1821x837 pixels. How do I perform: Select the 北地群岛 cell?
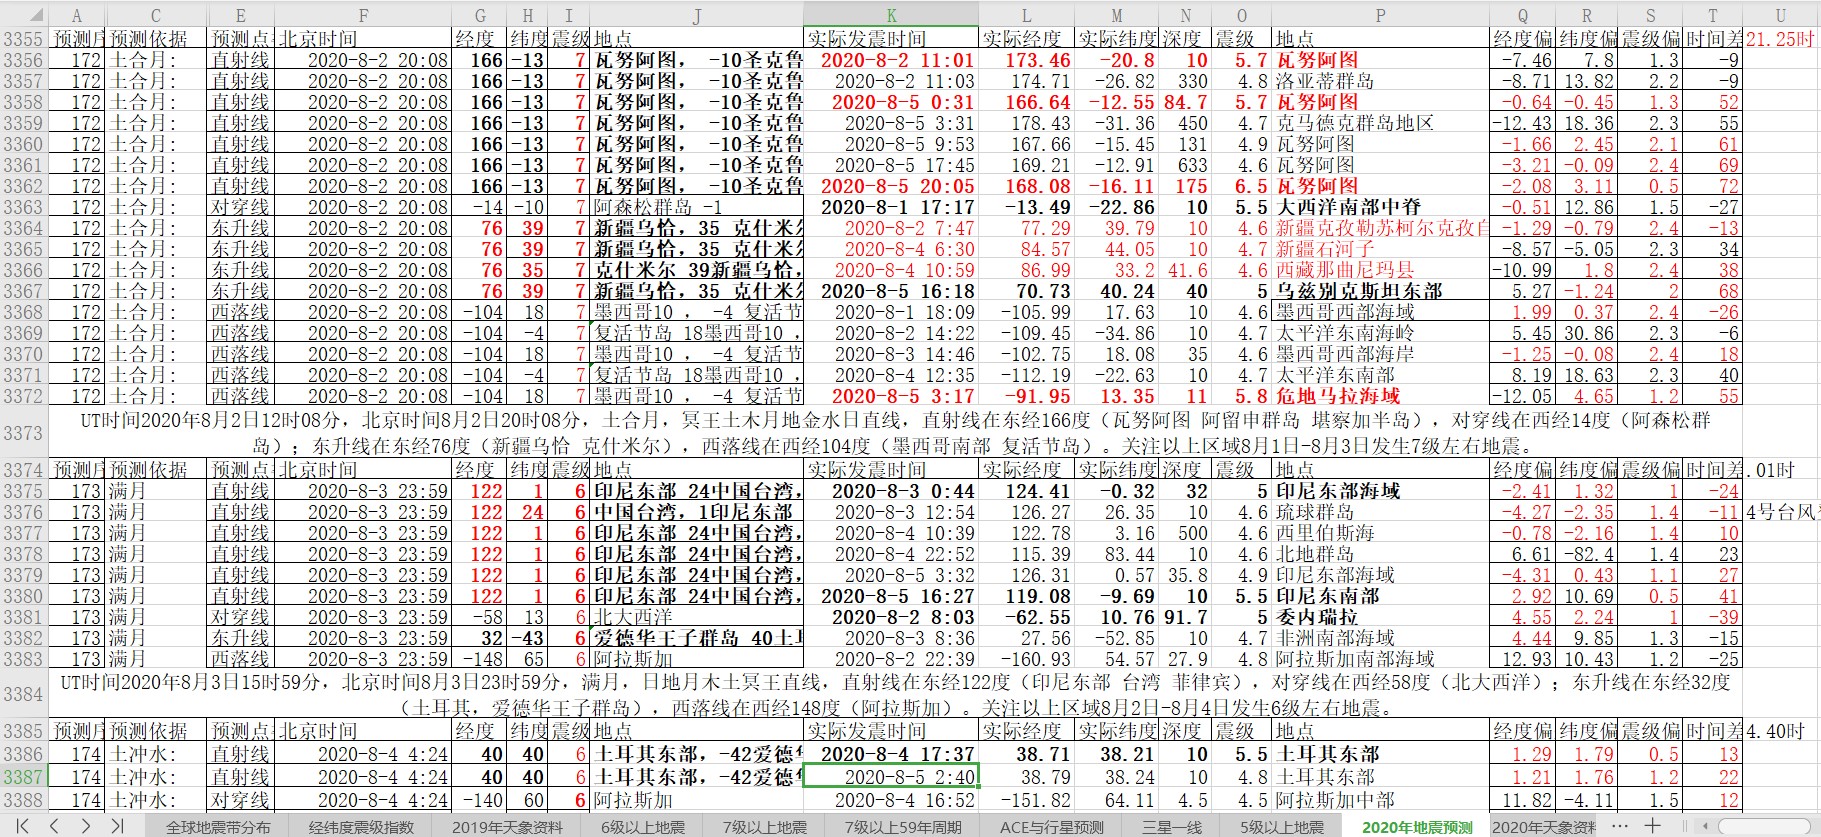tap(1380, 554)
